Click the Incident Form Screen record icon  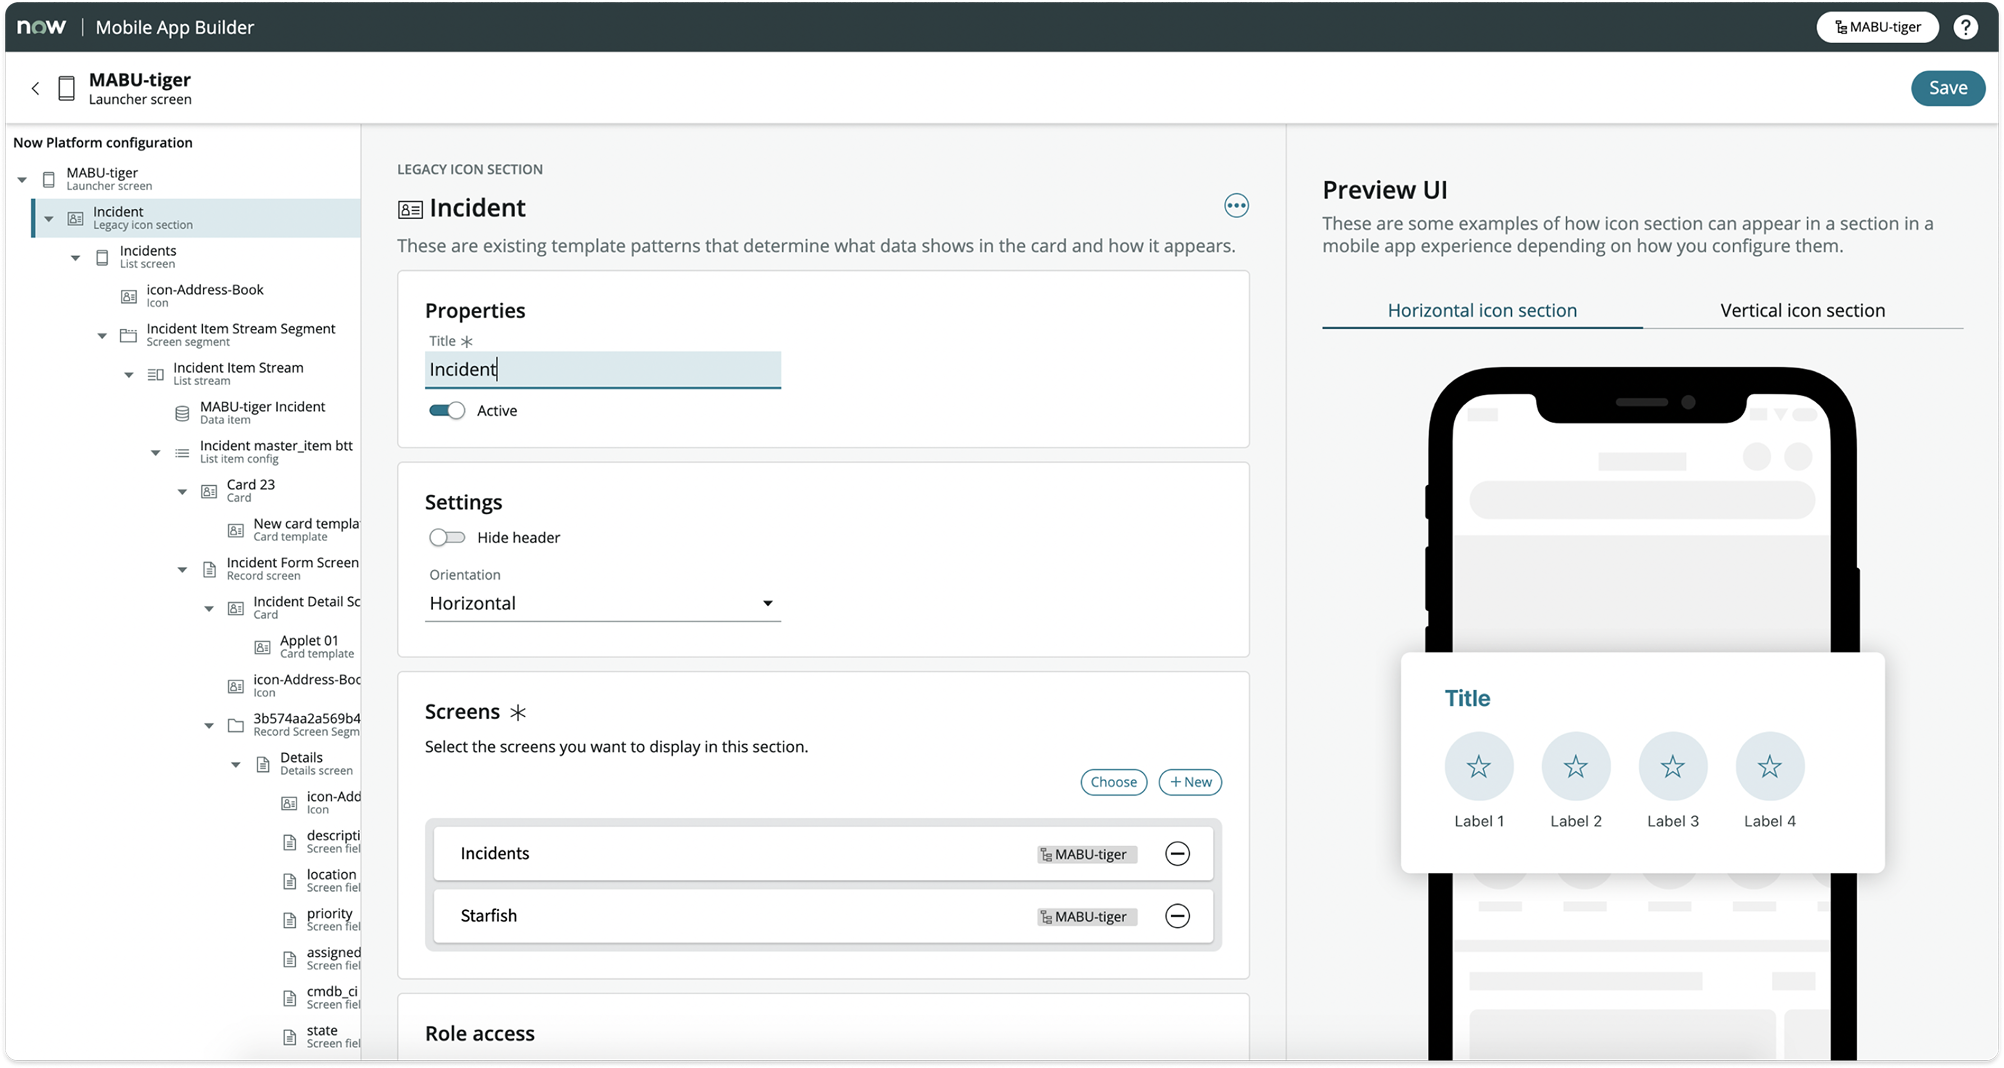pyautogui.click(x=209, y=569)
